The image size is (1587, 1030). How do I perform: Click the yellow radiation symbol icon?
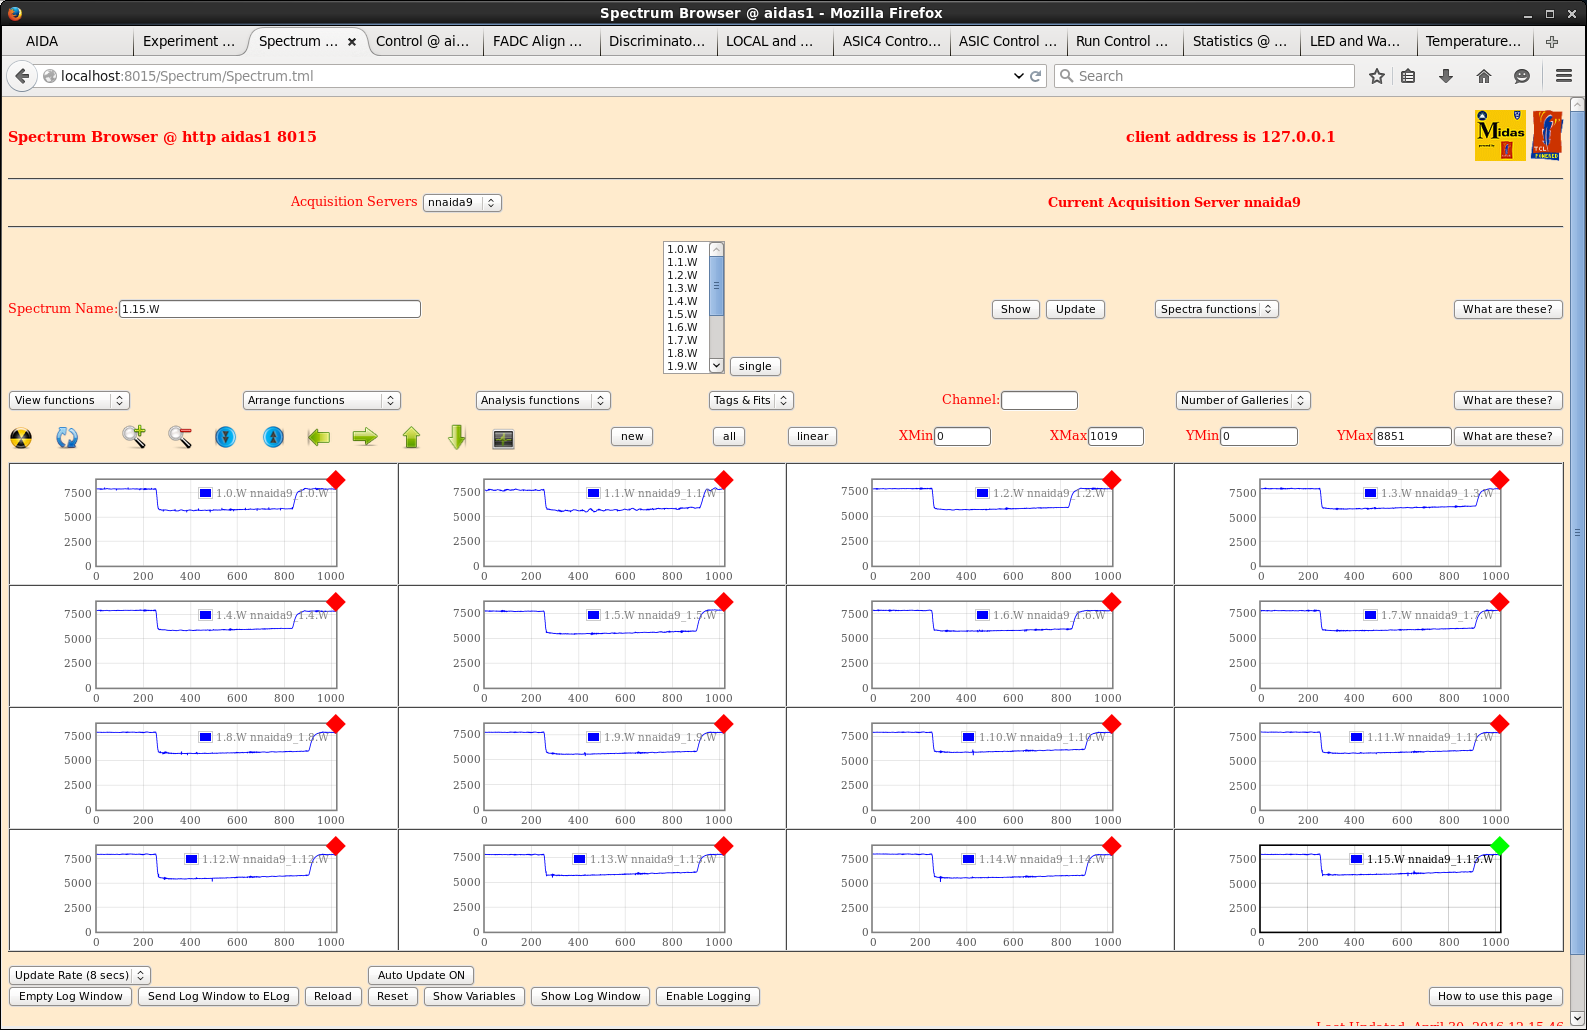(21, 438)
